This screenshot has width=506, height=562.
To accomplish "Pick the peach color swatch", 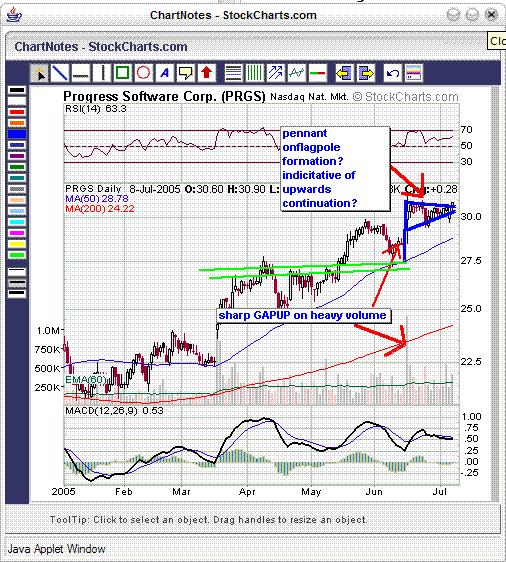I will (17, 200).
